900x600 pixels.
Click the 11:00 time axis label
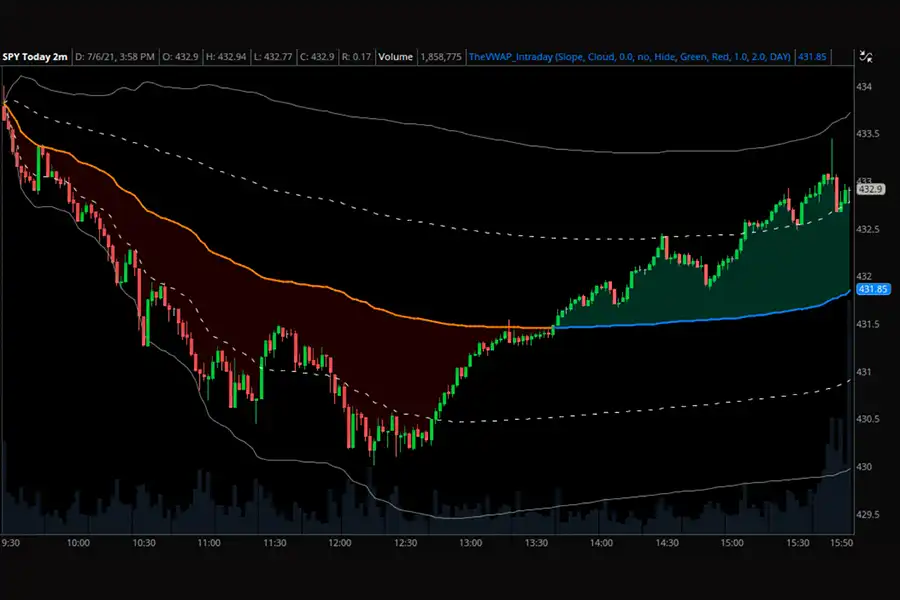click(x=209, y=543)
